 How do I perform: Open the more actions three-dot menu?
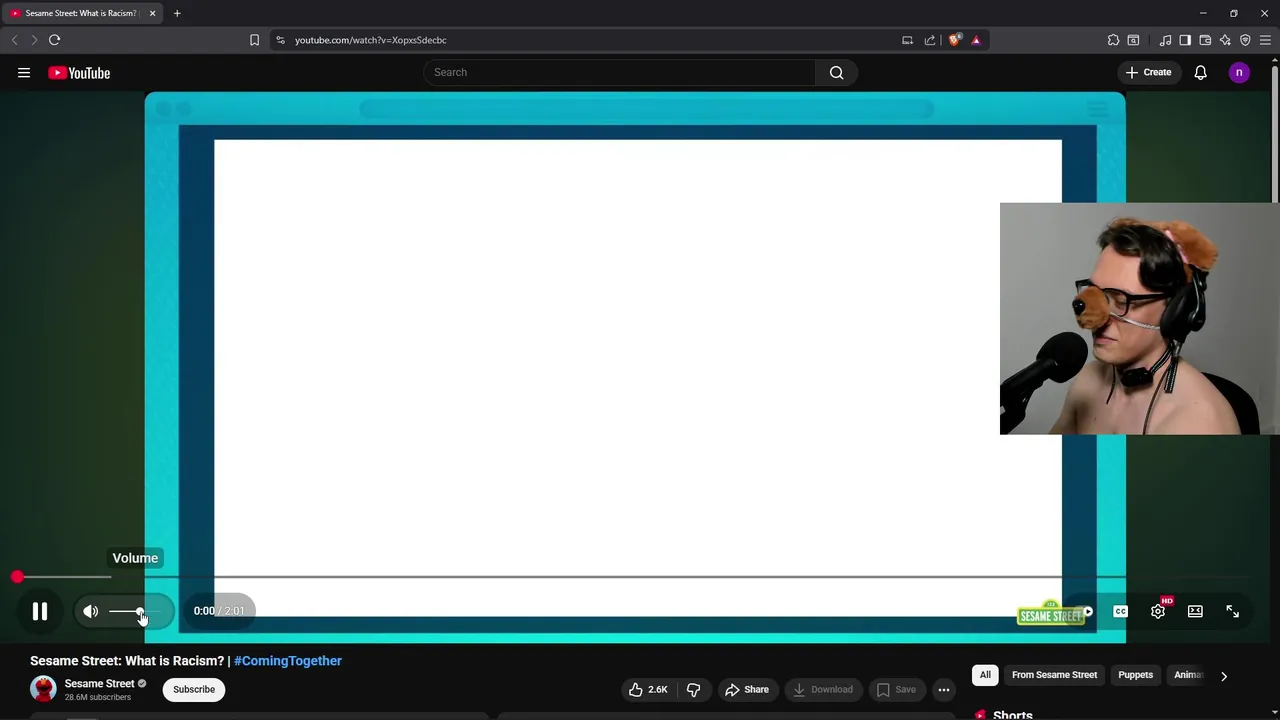[944, 689]
